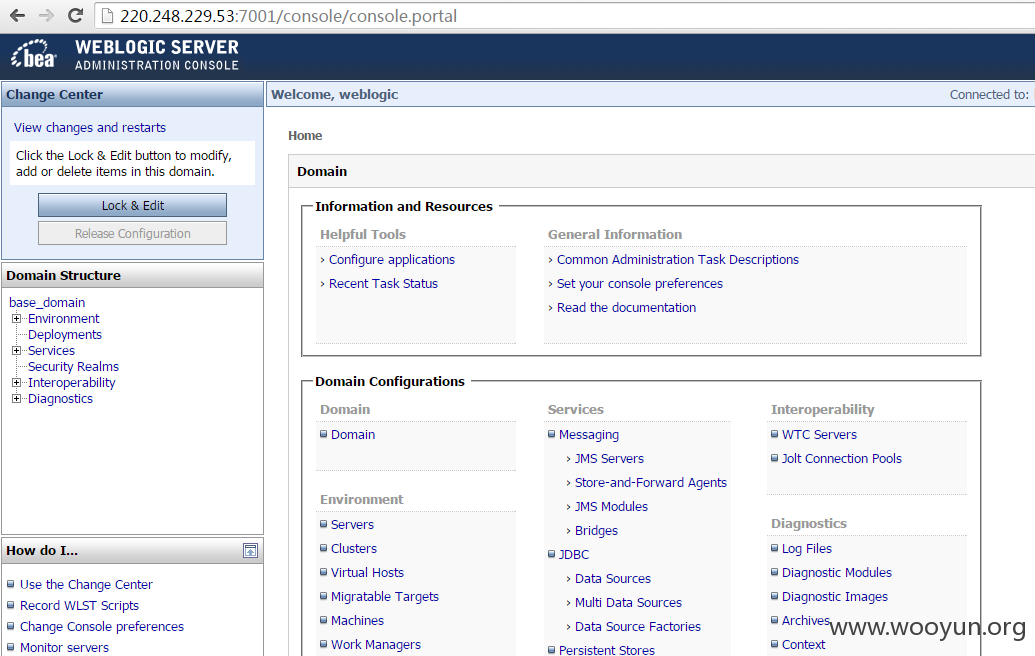
Task: Open the Diagnostic Images link
Action: pyautogui.click(x=834, y=597)
